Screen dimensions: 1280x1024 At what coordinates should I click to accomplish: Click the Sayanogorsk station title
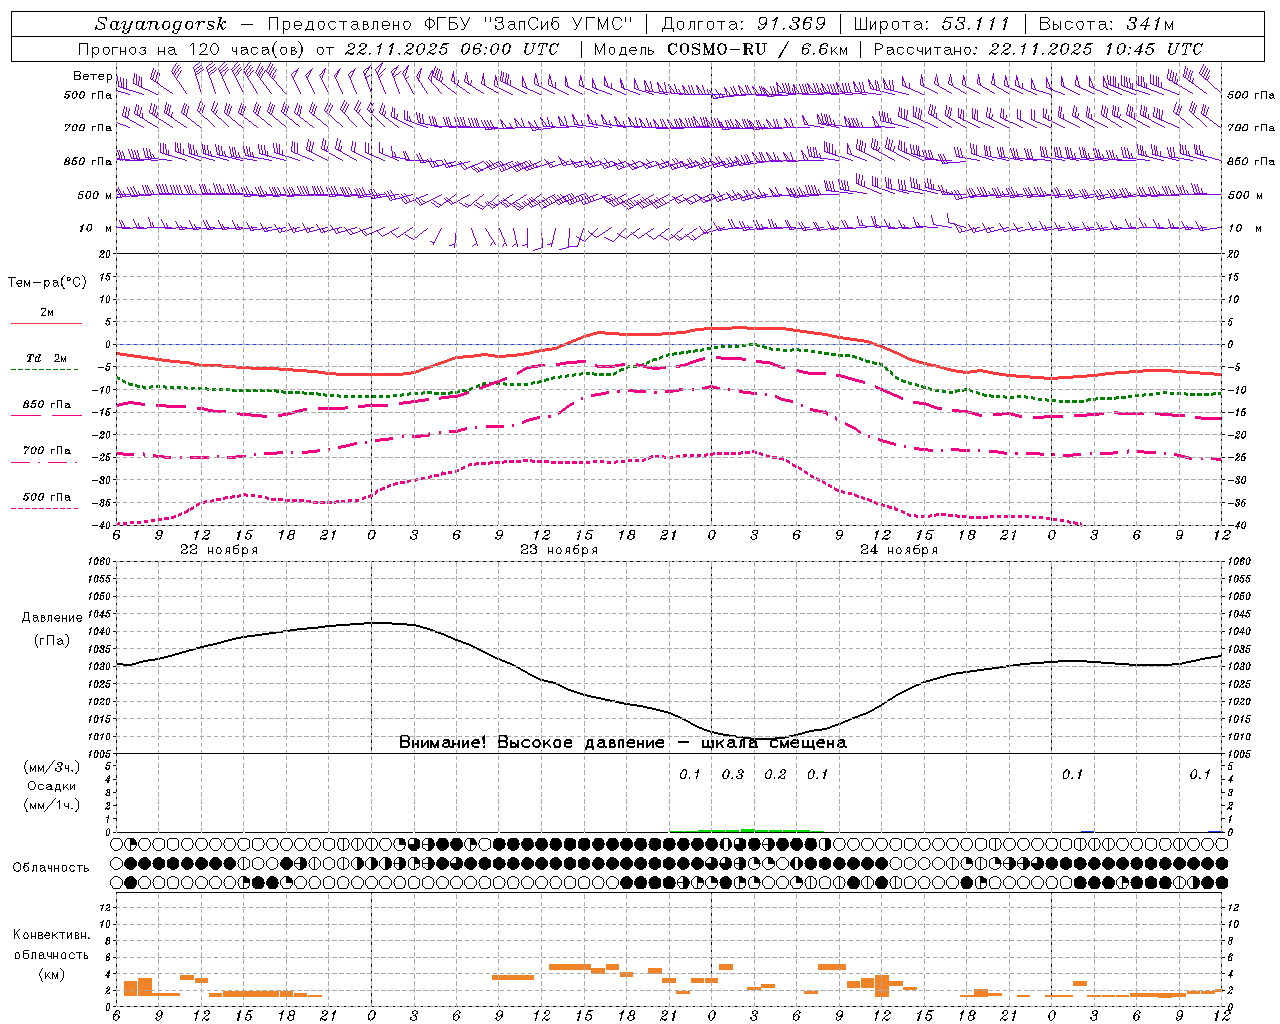coord(161,24)
